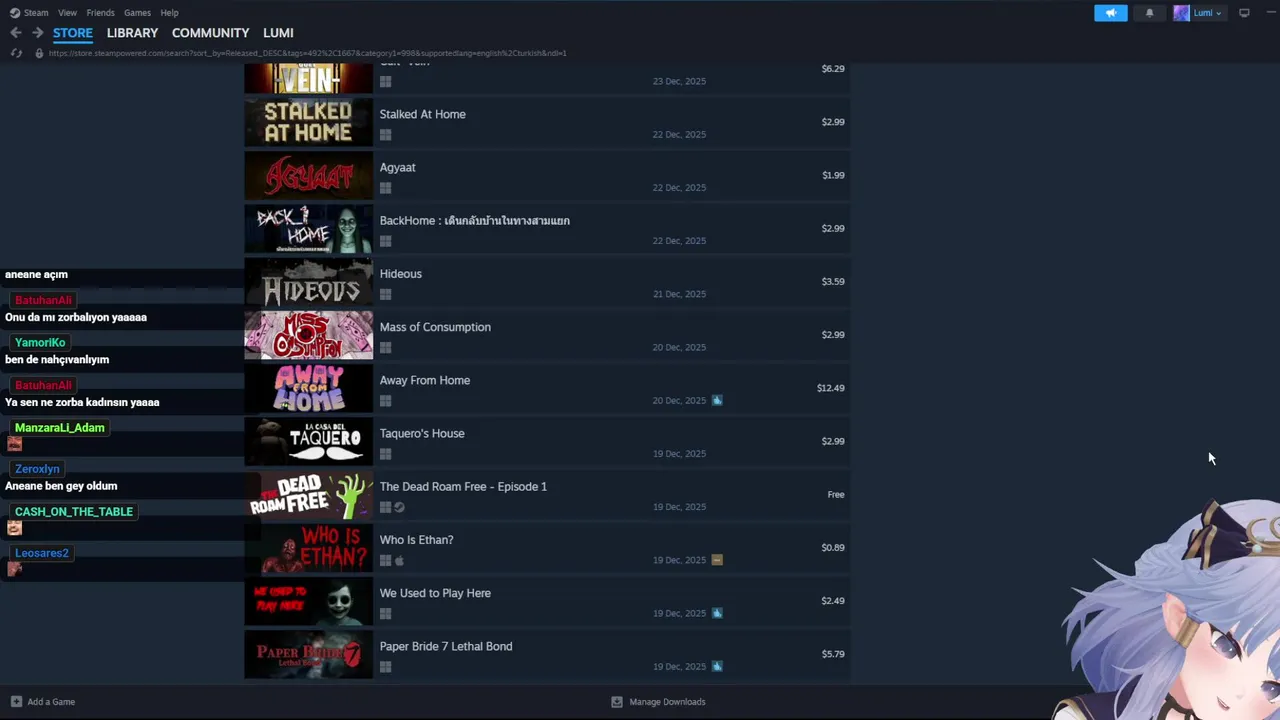Open the Games menu

[x=137, y=13]
